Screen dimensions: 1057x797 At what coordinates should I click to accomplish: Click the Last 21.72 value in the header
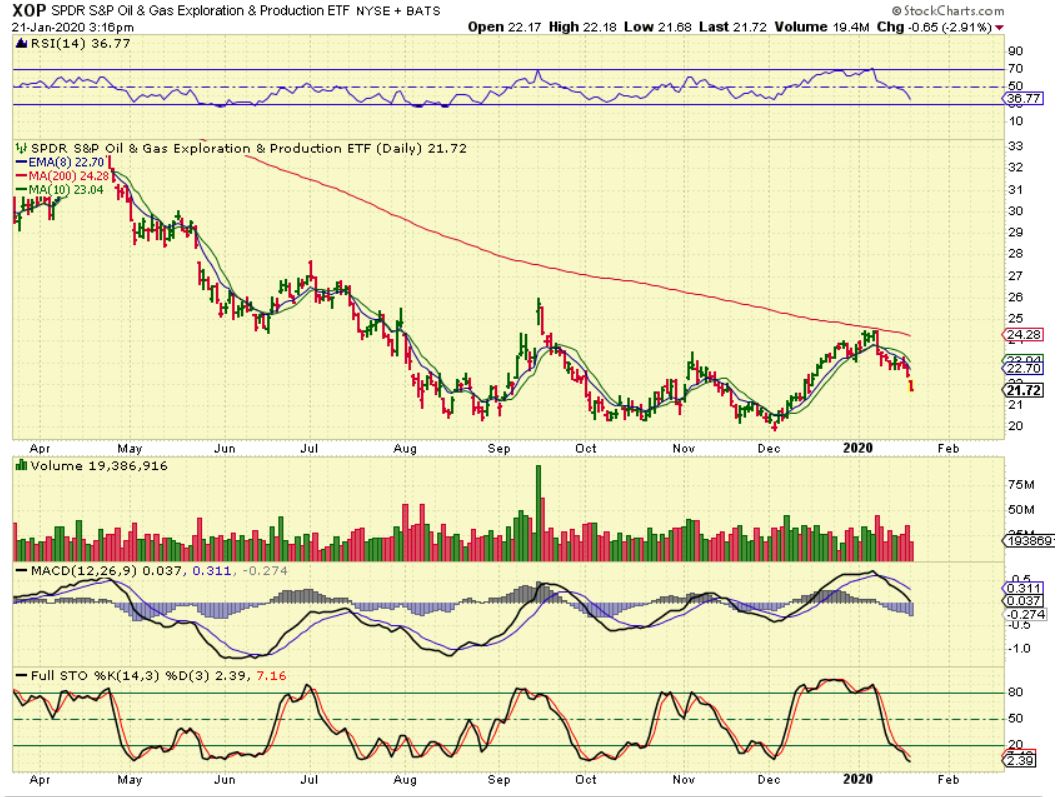(x=733, y=27)
